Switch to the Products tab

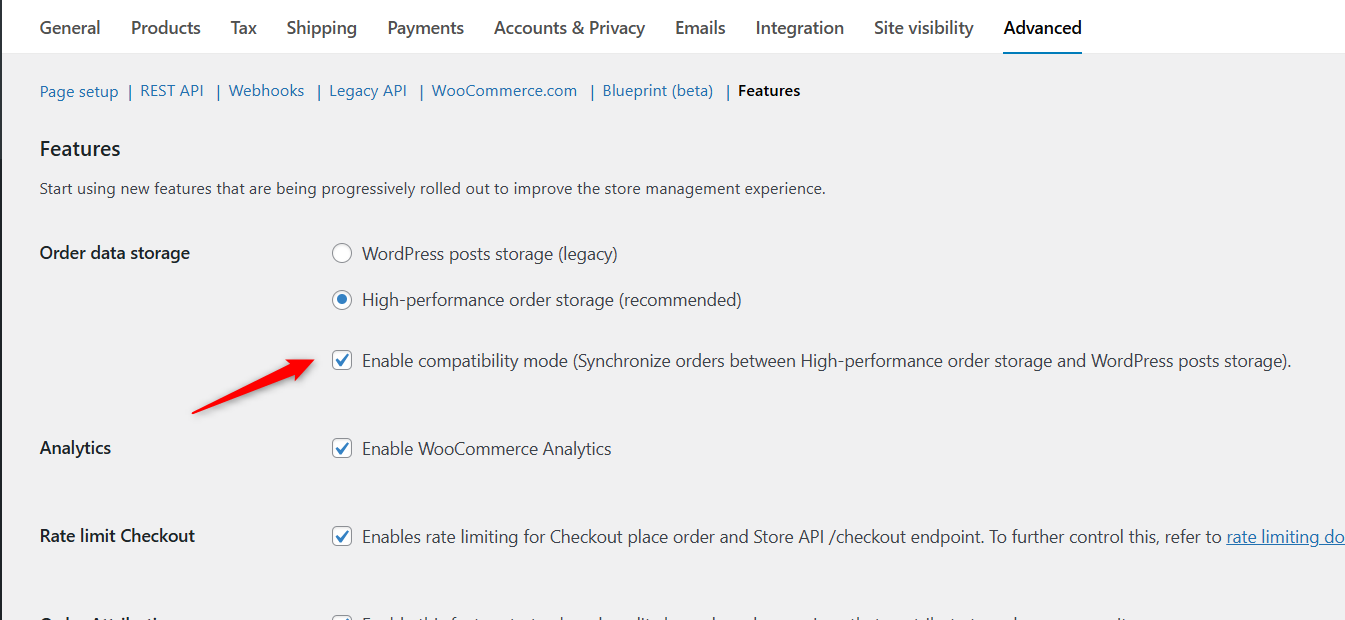tap(166, 28)
